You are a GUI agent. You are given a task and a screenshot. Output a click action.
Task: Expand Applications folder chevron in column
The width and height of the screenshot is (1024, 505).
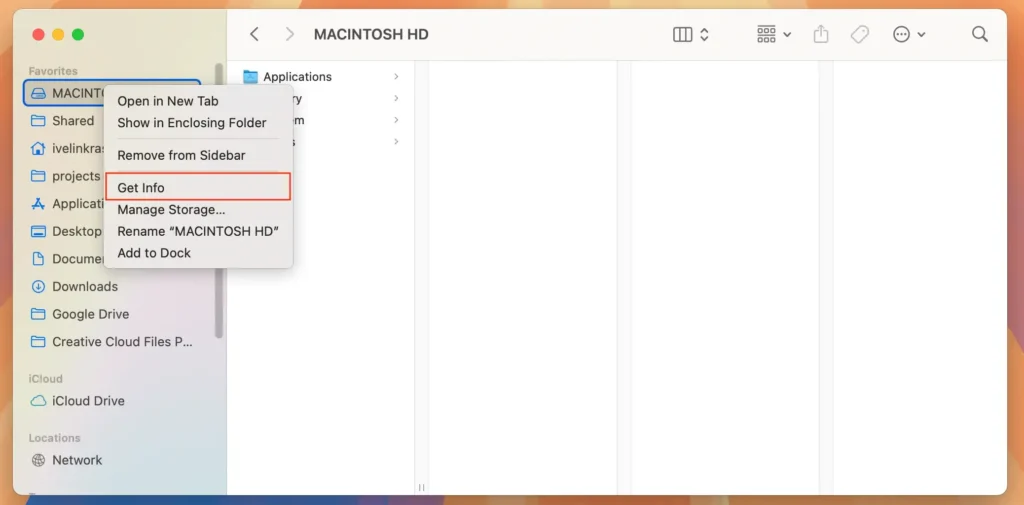(396, 76)
